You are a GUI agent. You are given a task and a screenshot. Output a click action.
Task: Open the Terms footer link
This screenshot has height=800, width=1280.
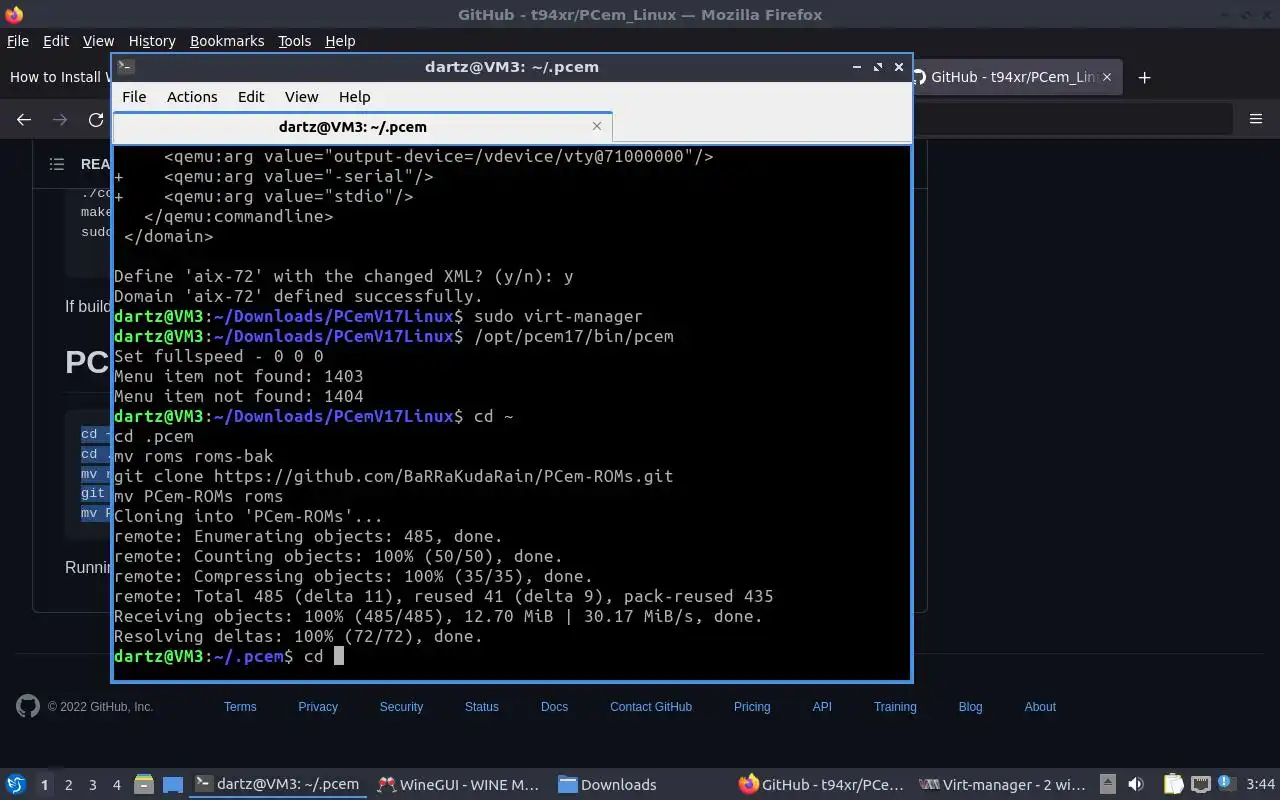point(240,707)
